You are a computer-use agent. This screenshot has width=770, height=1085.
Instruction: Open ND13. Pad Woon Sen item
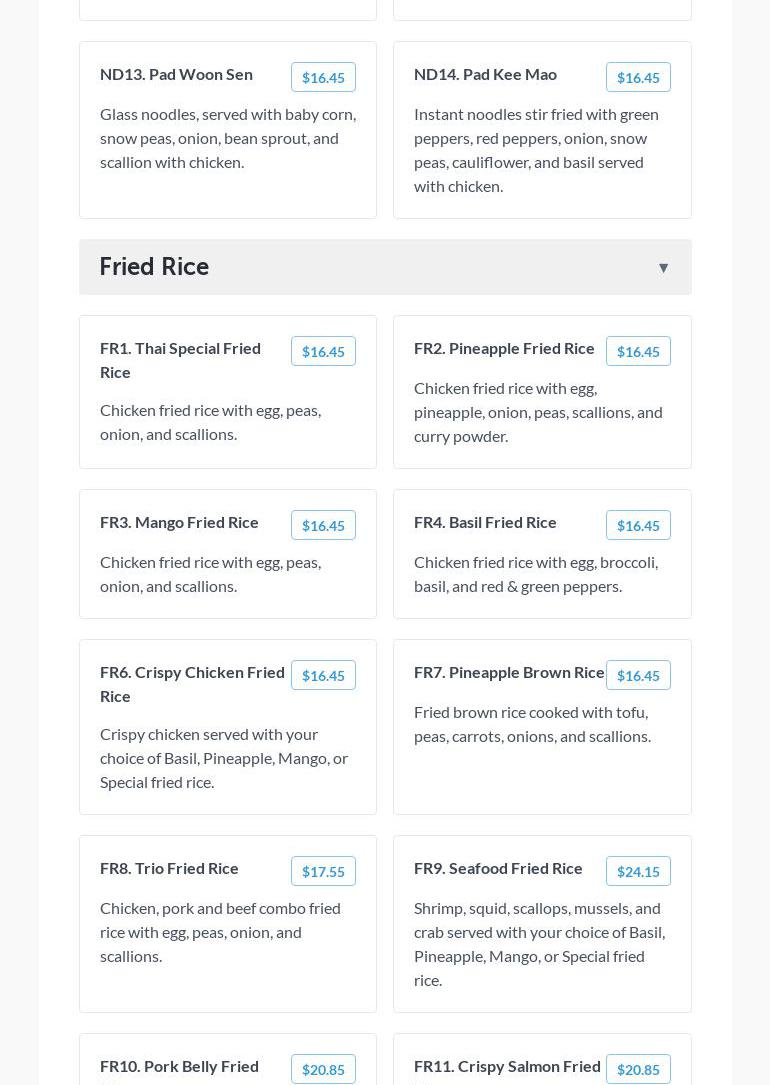coord(176,74)
